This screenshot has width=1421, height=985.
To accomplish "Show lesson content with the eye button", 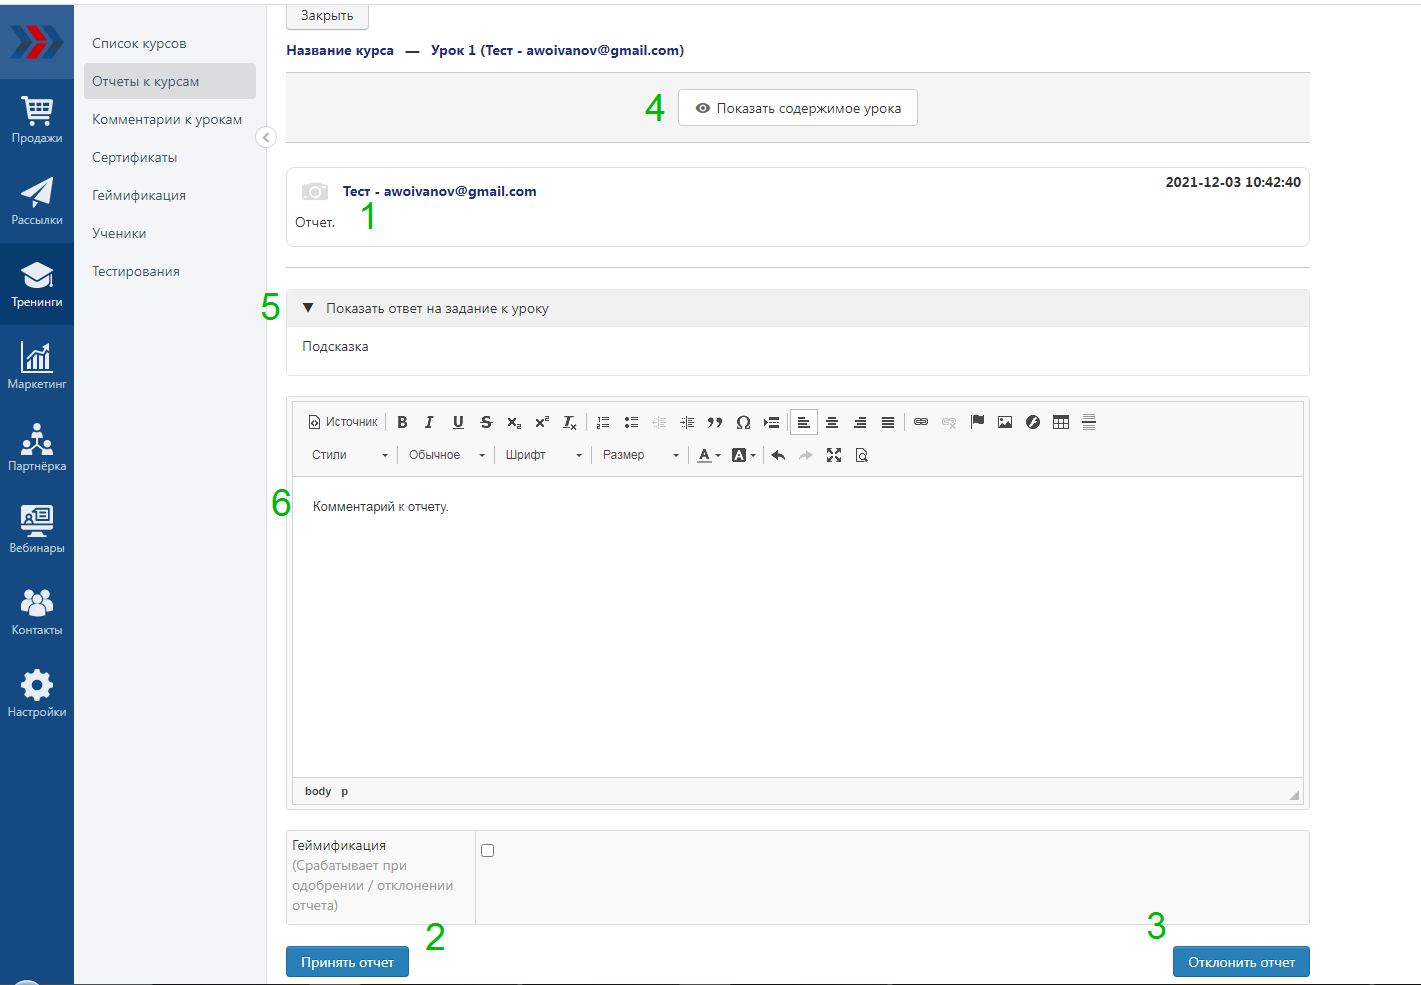I will 798,108.
